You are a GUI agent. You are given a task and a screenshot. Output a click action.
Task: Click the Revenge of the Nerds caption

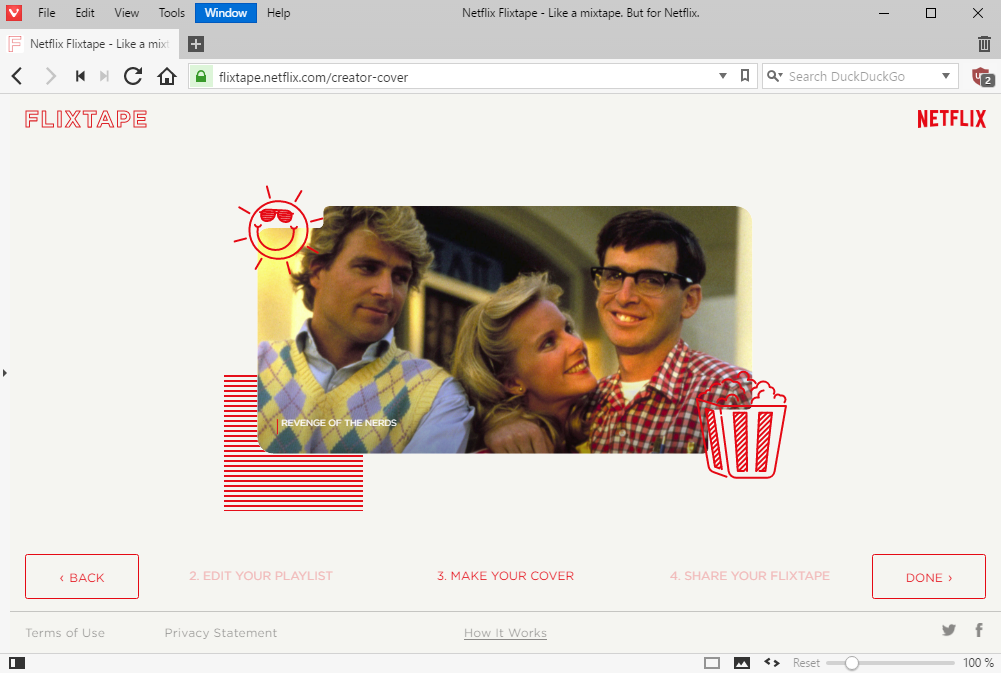pyautogui.click(x=338, y=423)
